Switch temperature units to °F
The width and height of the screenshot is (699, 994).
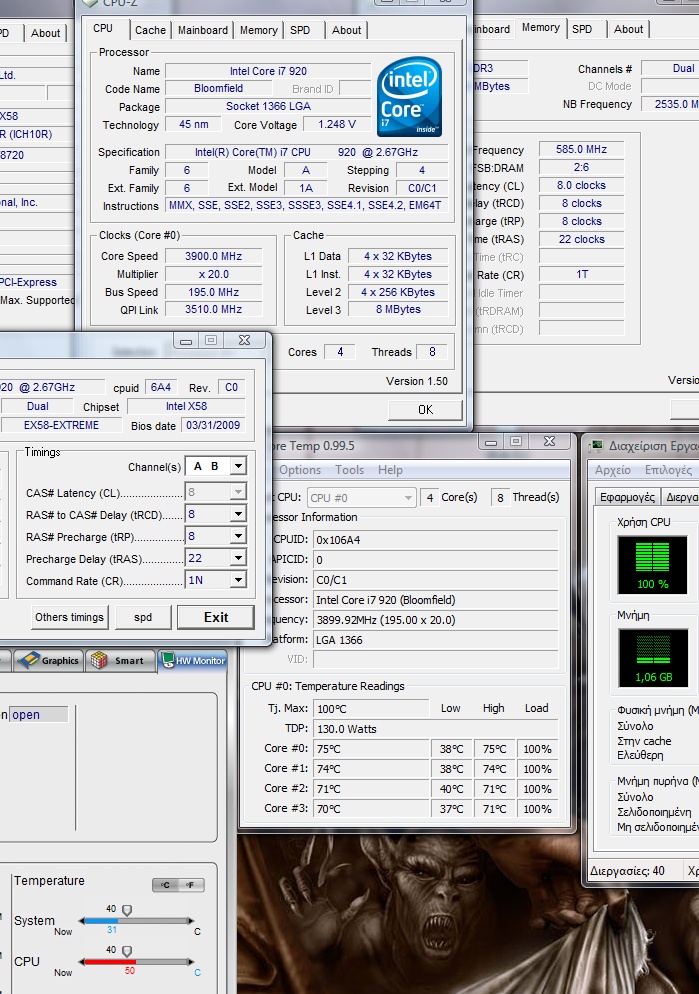pyautogui.click(x=190, y=885)
